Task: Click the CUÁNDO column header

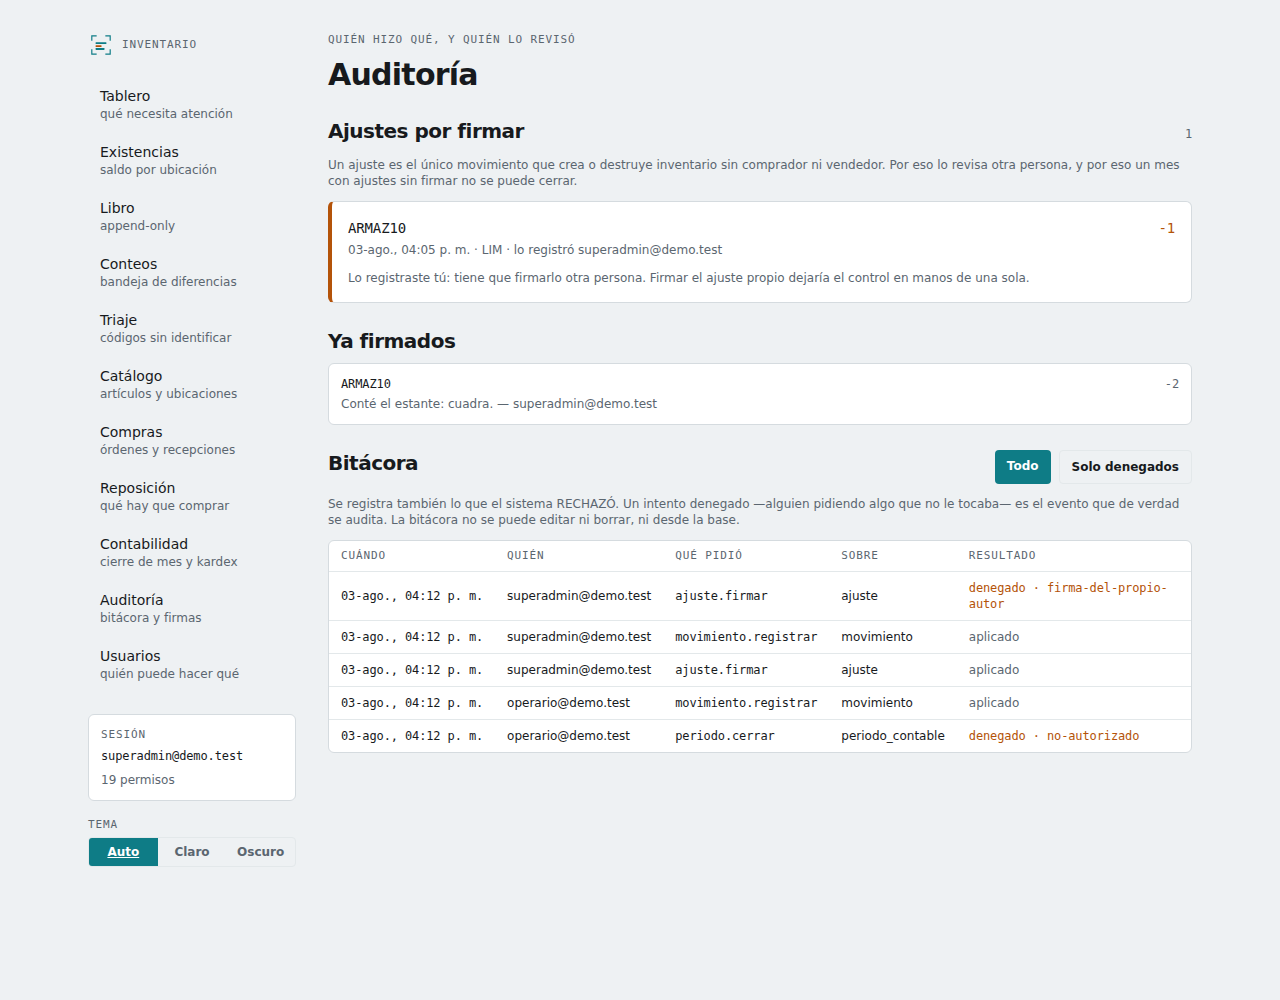Action: (363, 556)
